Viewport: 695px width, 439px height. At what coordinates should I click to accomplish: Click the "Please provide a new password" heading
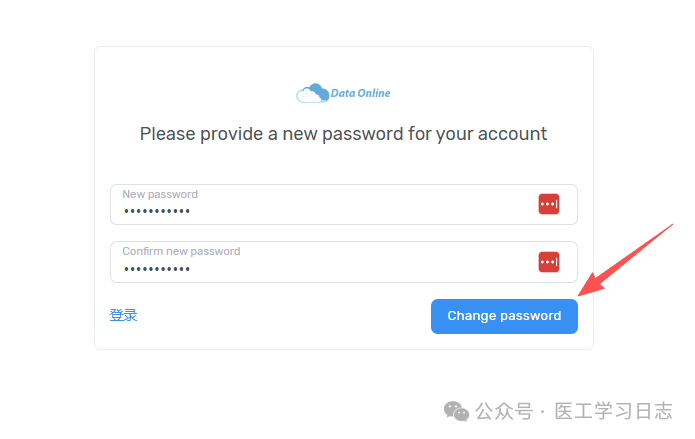point(343,134)
